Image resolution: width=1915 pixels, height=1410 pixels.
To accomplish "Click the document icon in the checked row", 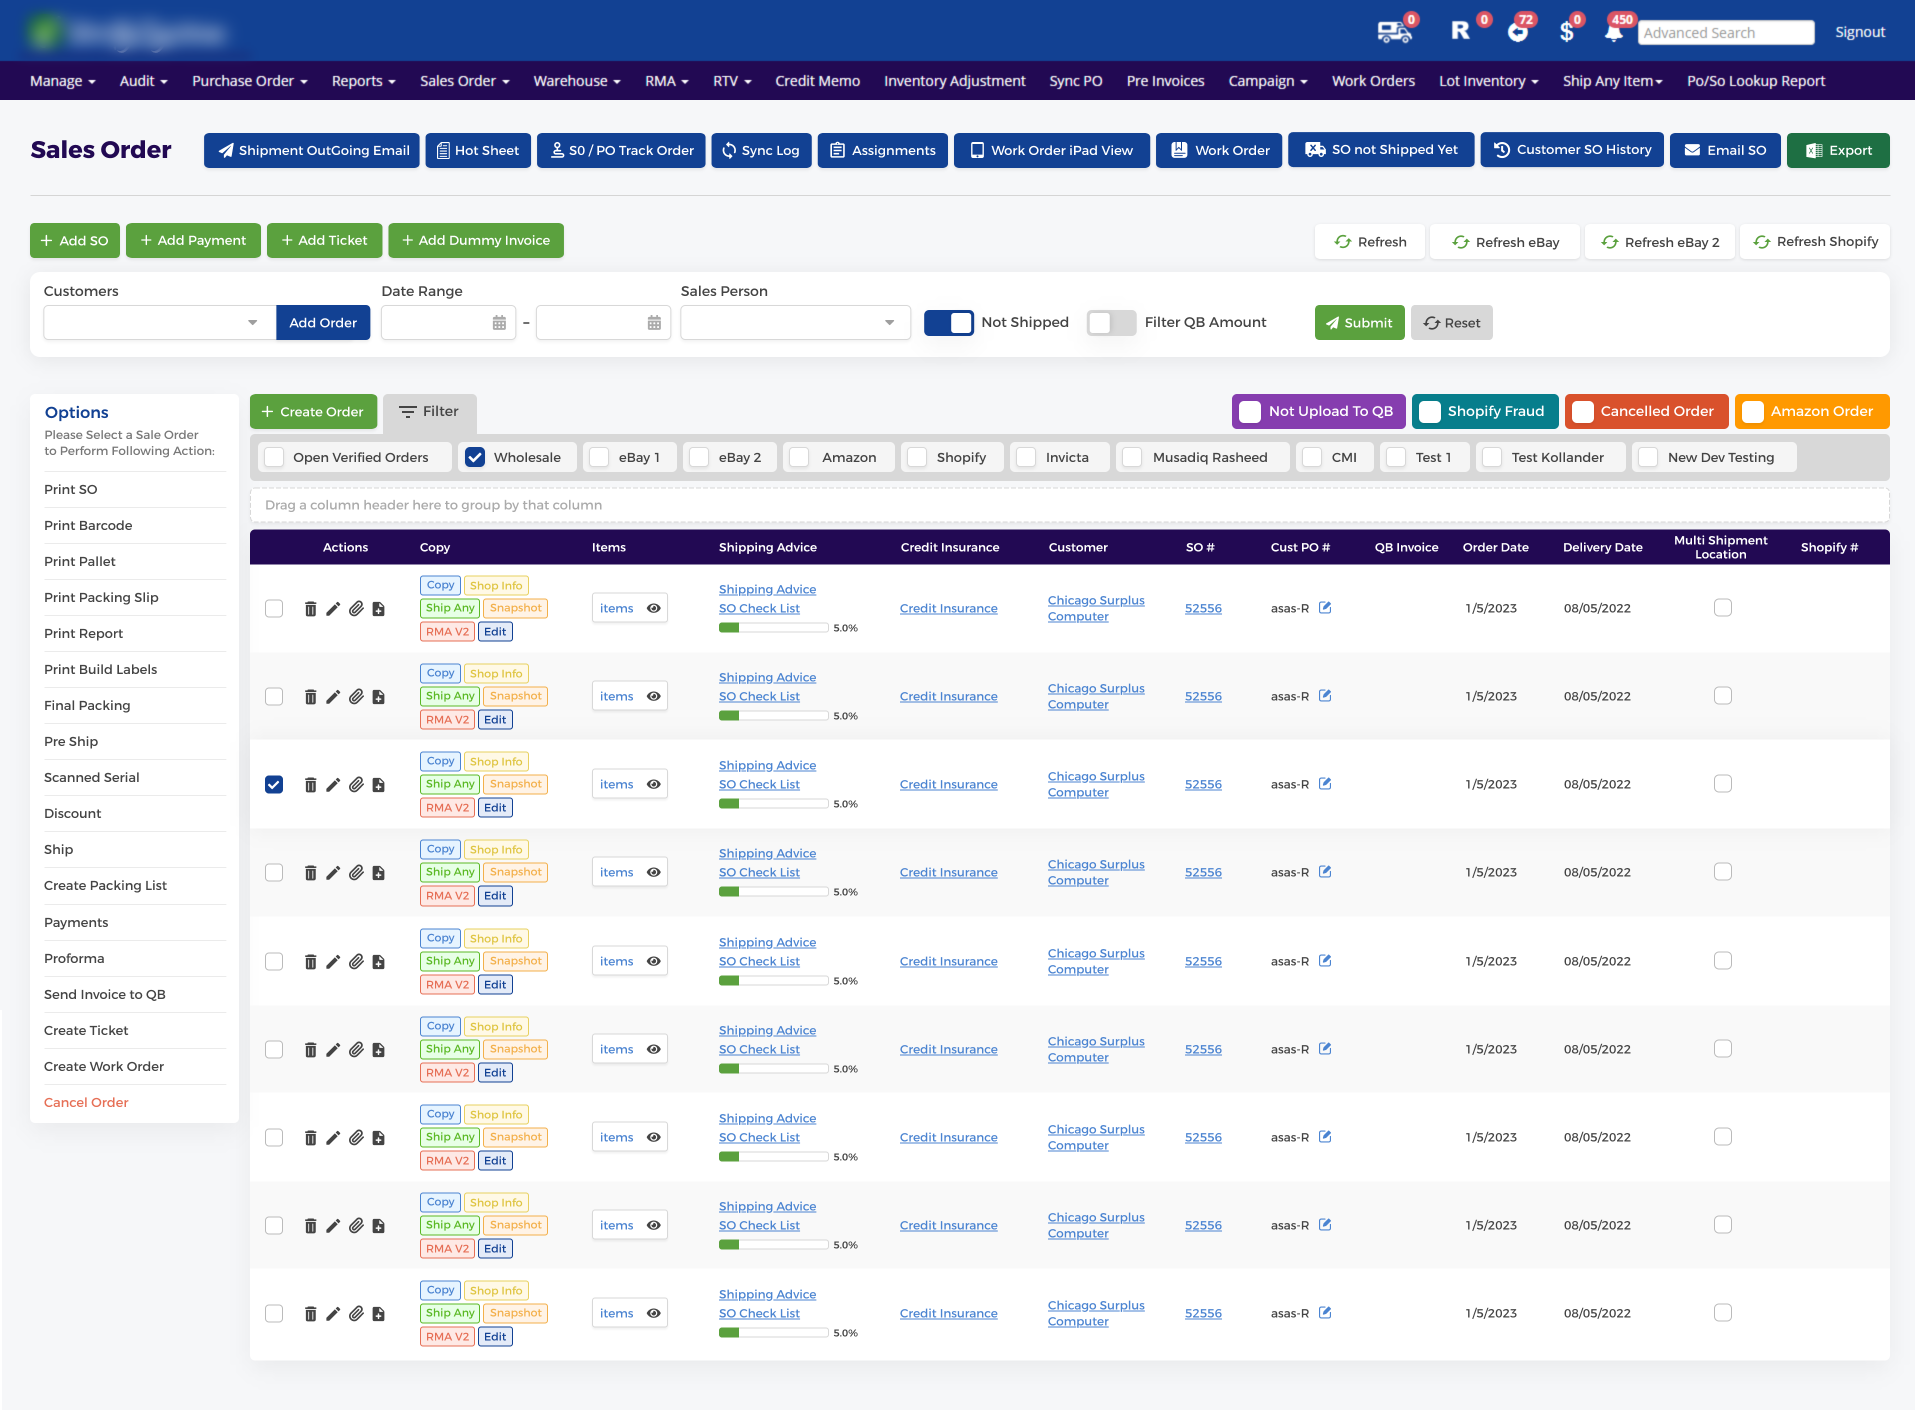I will tap(378, 785).
